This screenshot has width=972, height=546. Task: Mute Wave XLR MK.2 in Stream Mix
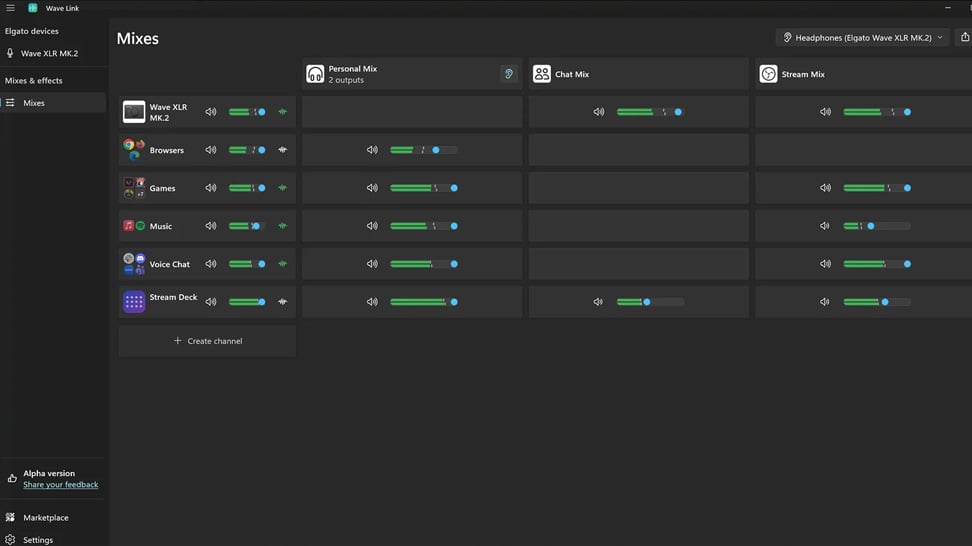click(825, 112)
